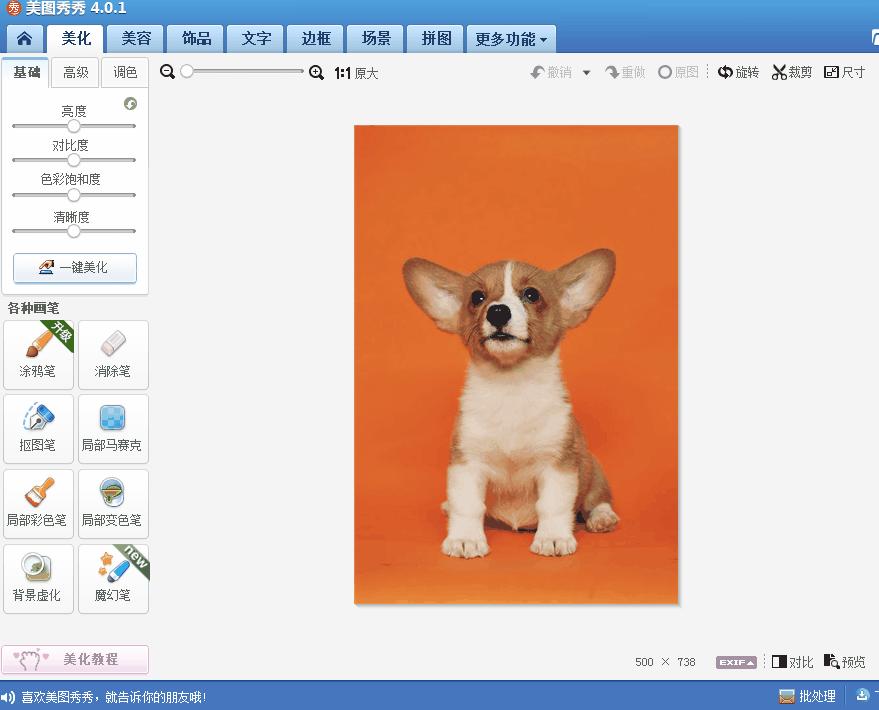
Task: Toggle the 对比 compare view
Action: (x=792, y=662)
